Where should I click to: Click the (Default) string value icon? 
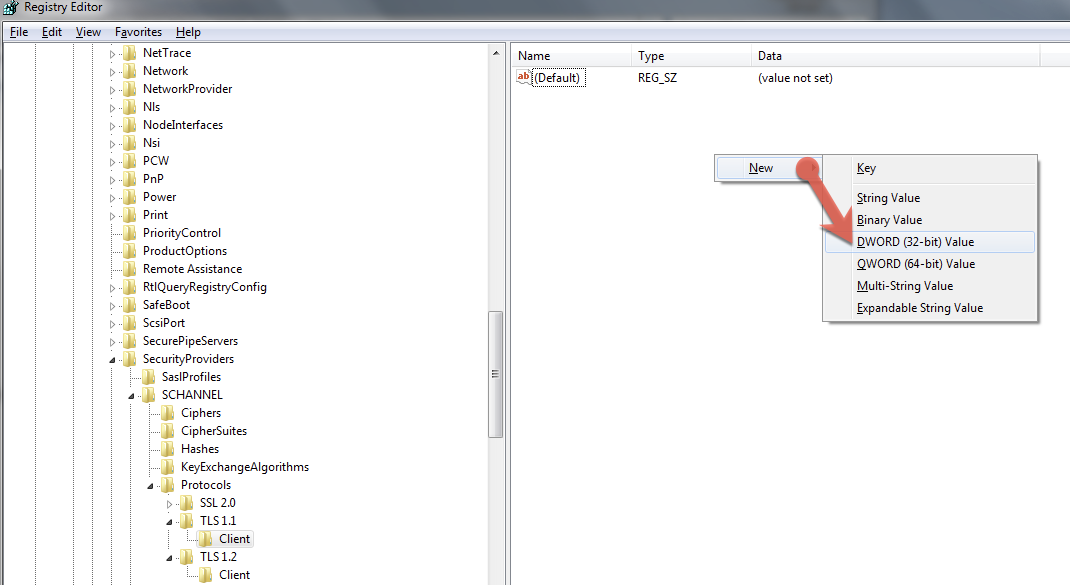point(523,78)
